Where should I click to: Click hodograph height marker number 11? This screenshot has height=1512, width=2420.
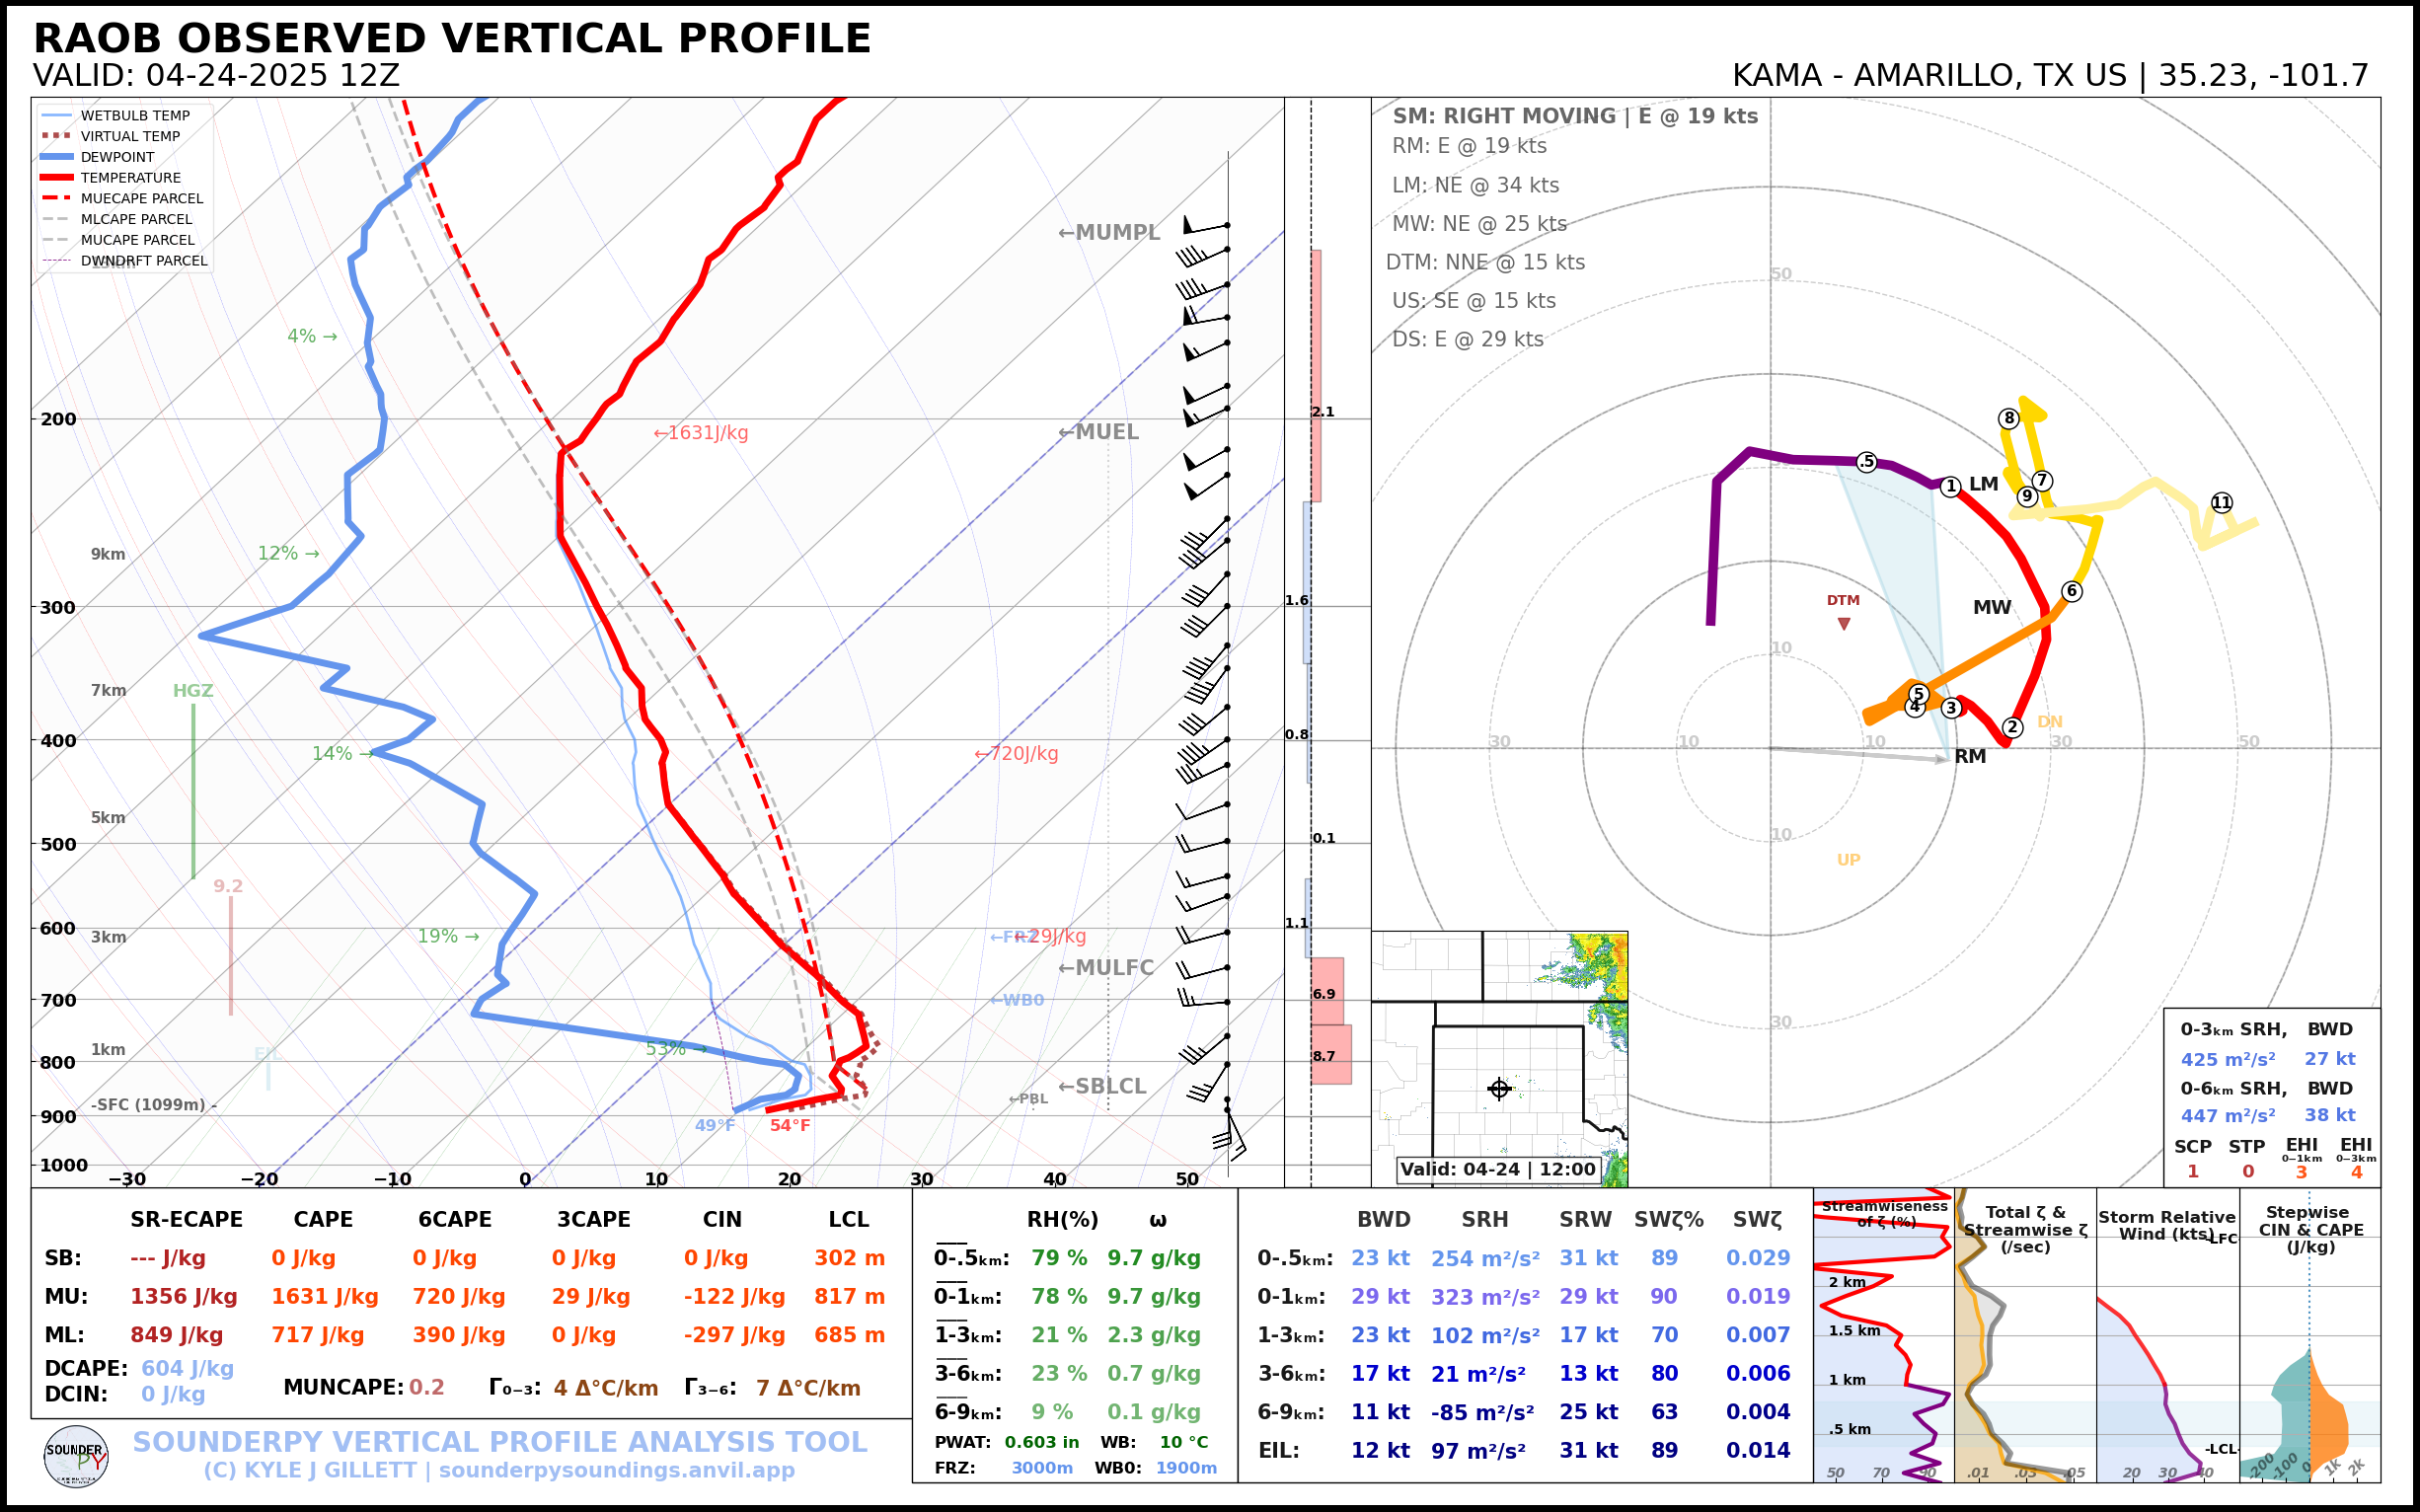coord(2221,502)
